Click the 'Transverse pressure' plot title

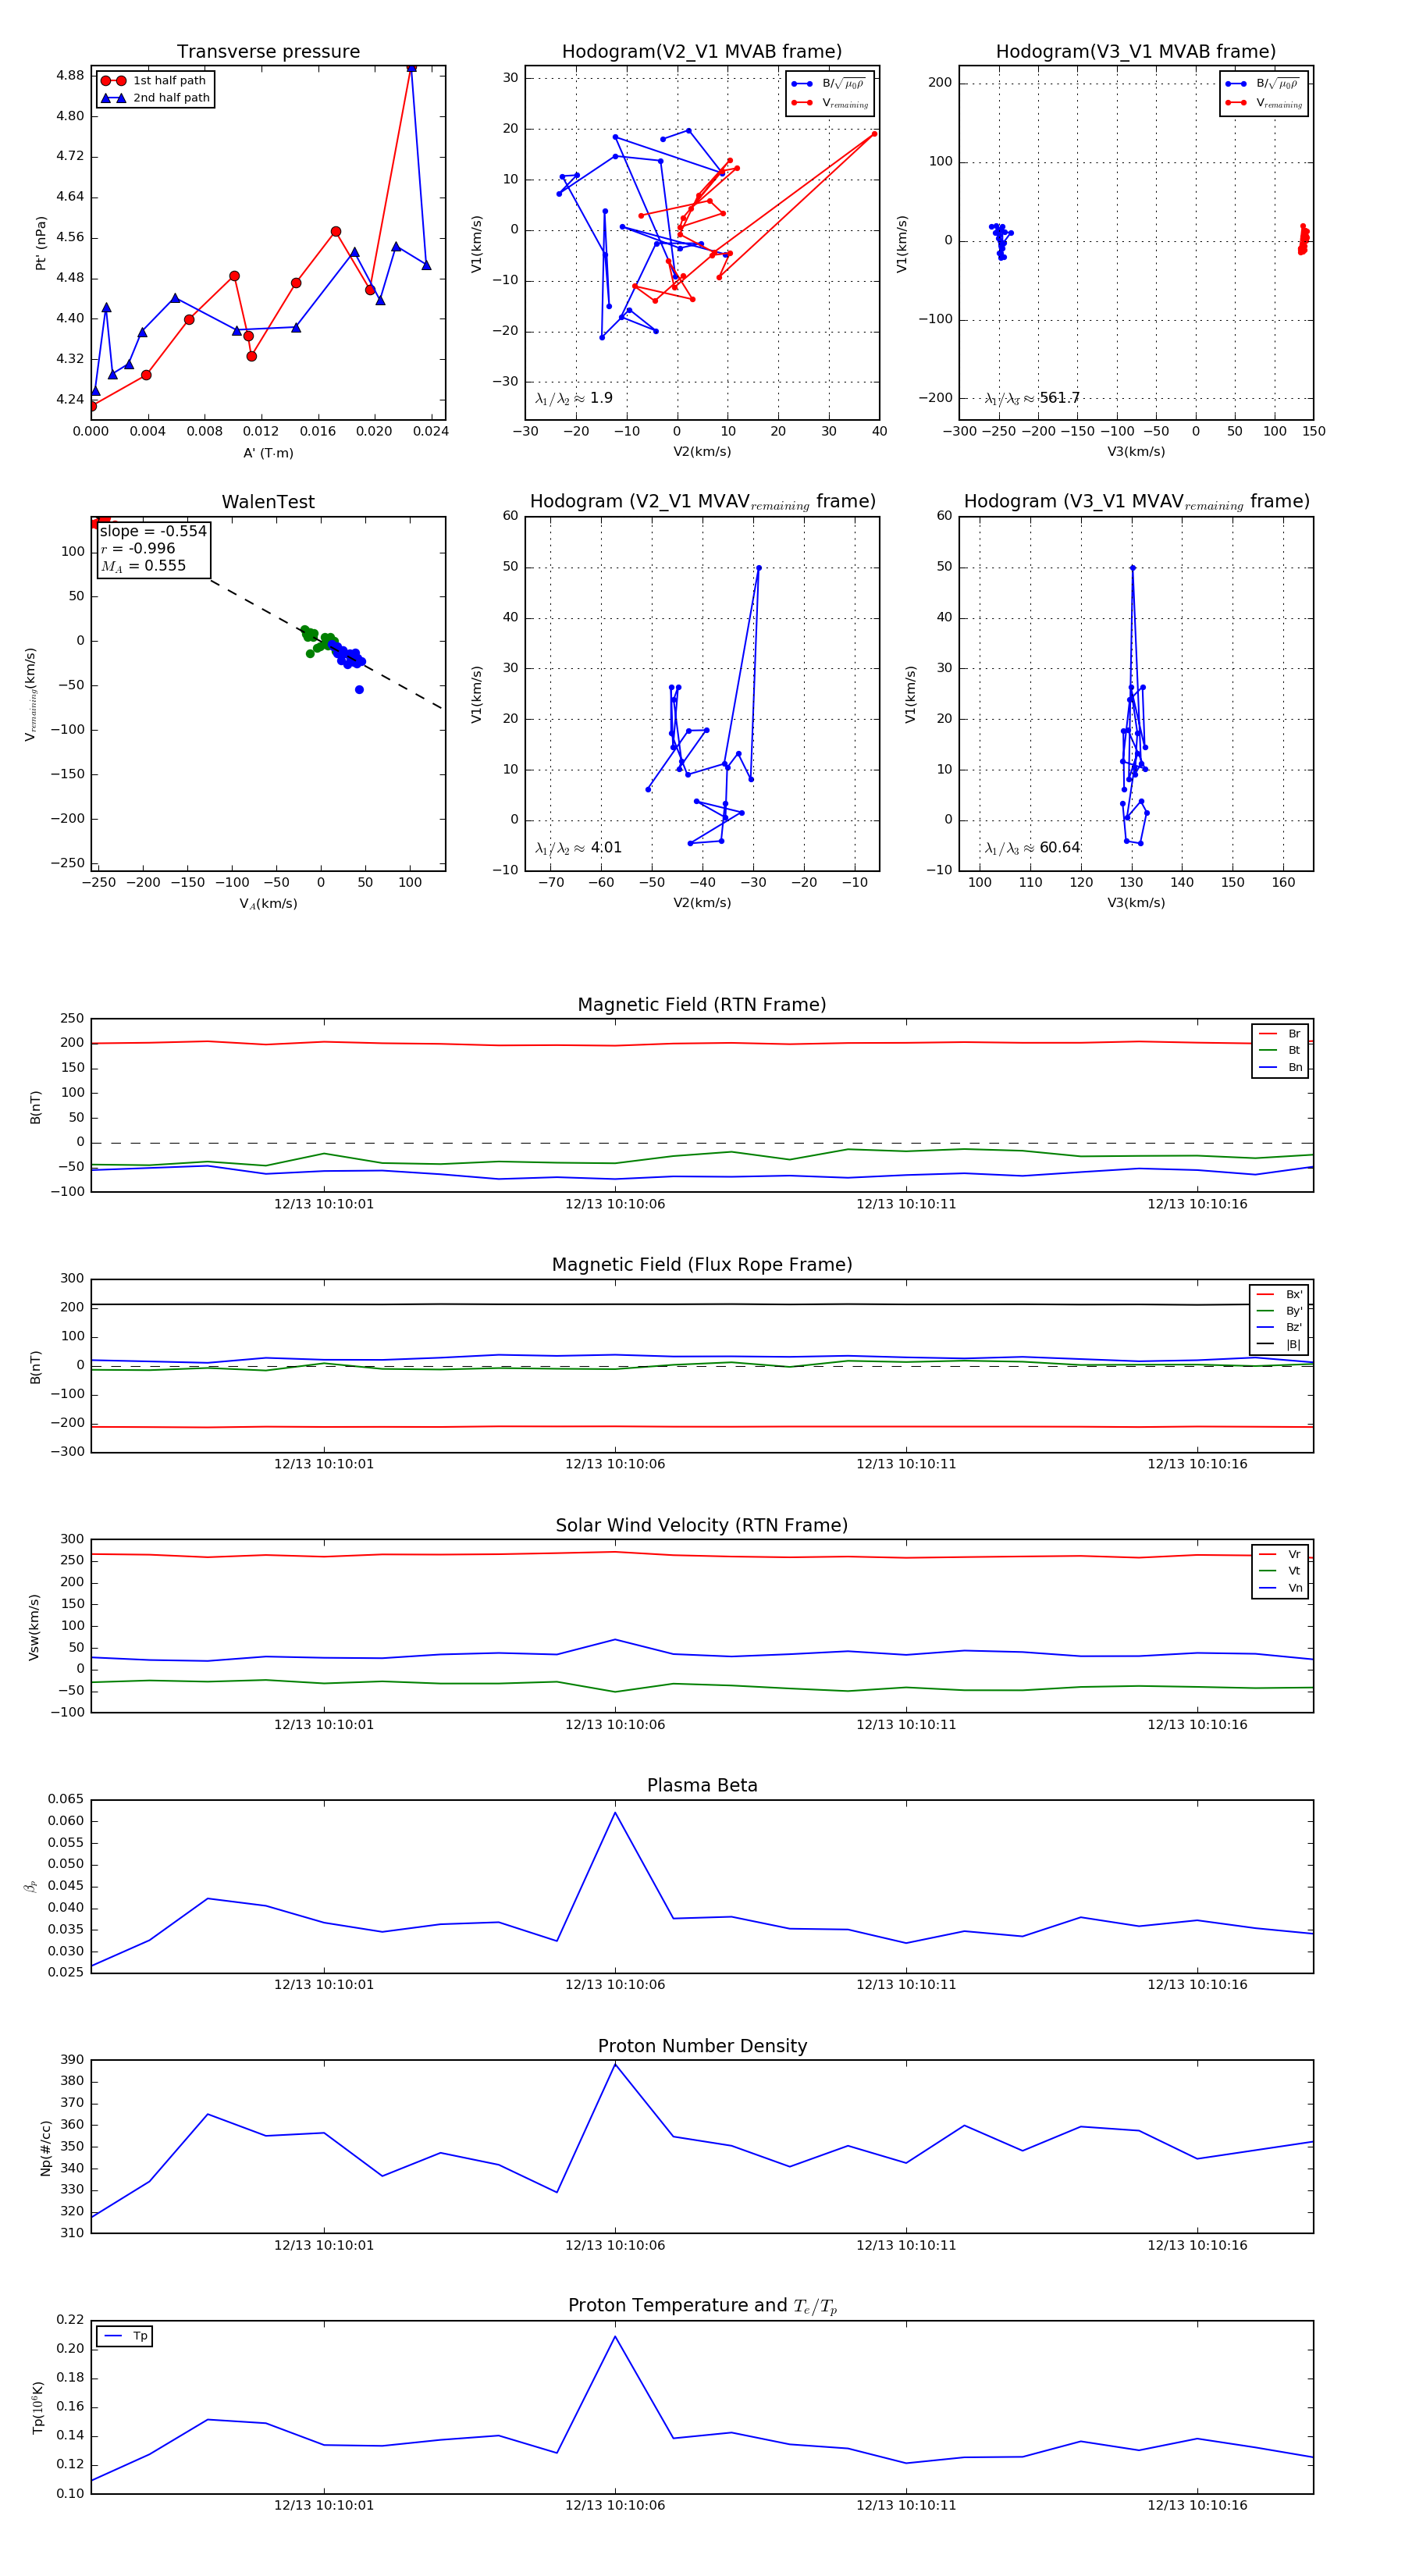(268, 52)
